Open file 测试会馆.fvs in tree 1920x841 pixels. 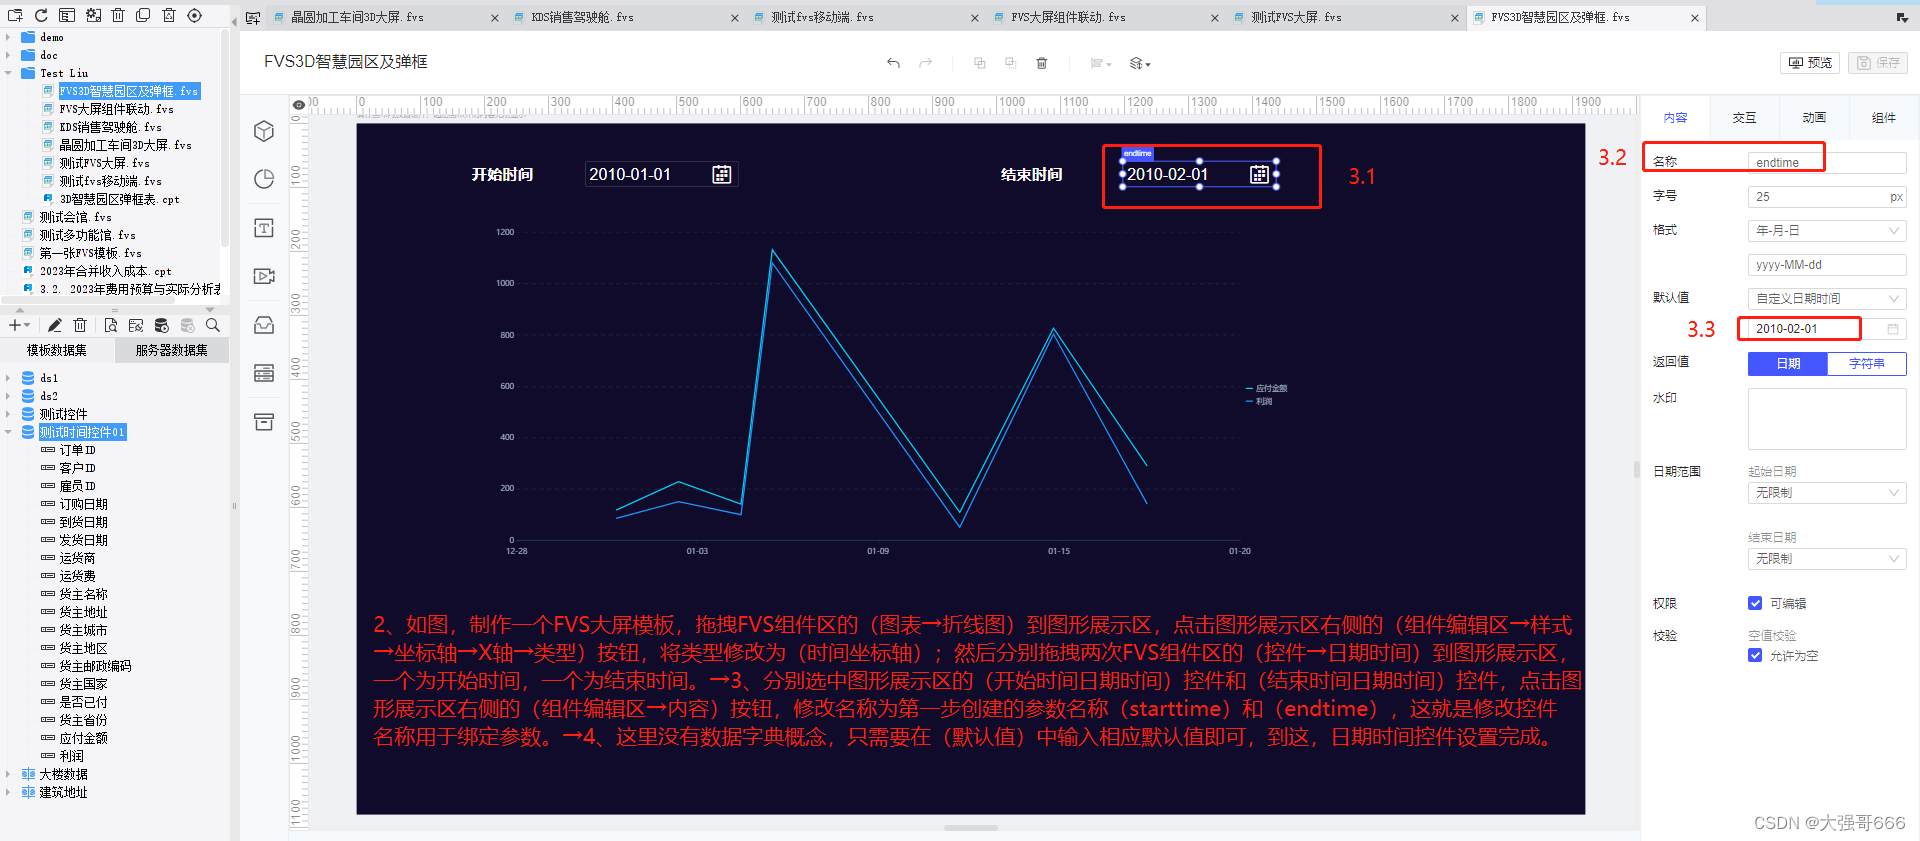click(x=75, y=217)
